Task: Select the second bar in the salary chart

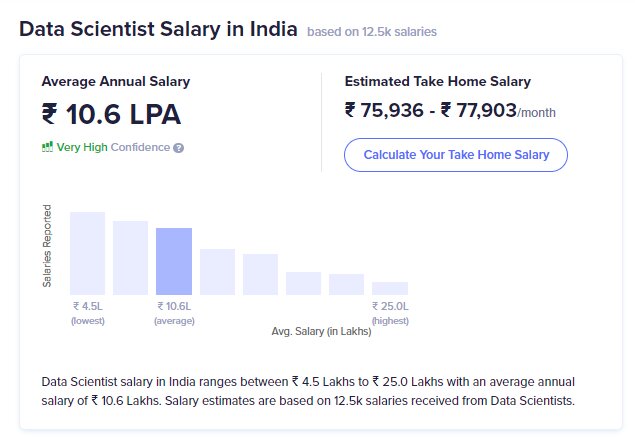Action: (x=130, y=258)
